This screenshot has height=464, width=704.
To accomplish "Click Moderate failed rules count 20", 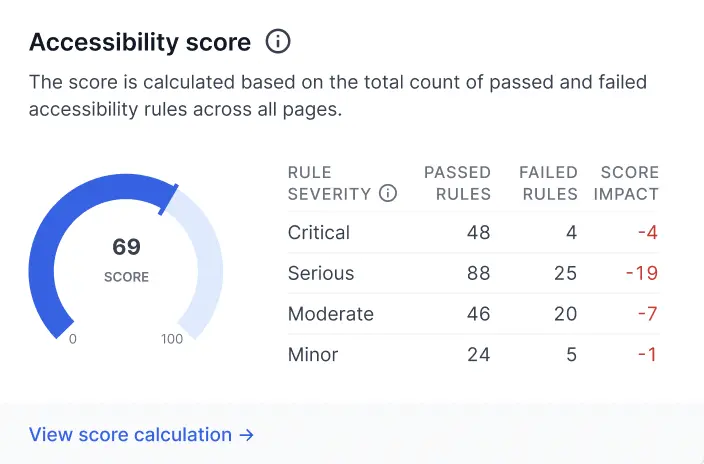I will tap(566, 314).
